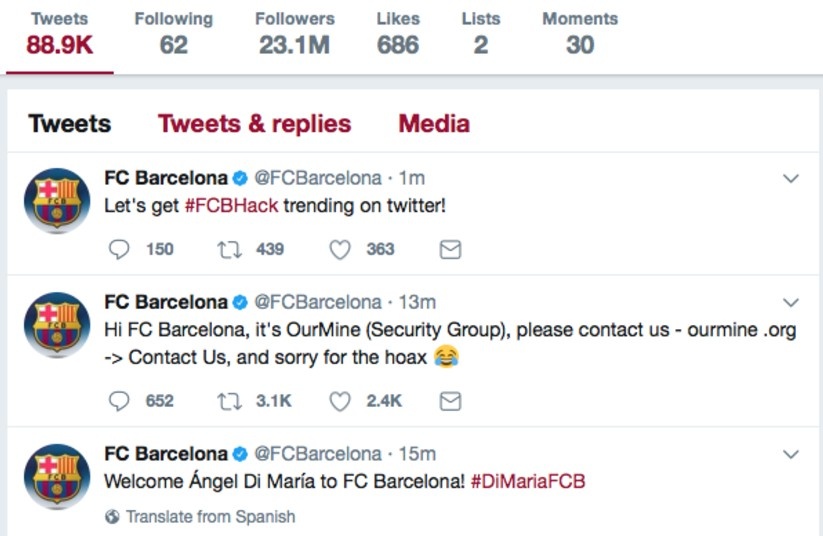Like the OurMine security group tweet
This screenshot has height=536, width=823.
tap(340, 401)
